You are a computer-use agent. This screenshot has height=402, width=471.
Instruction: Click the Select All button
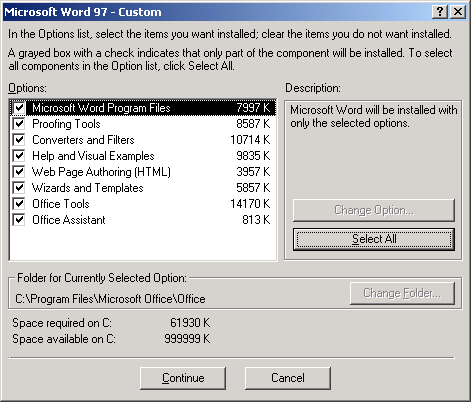click(374, 239)
